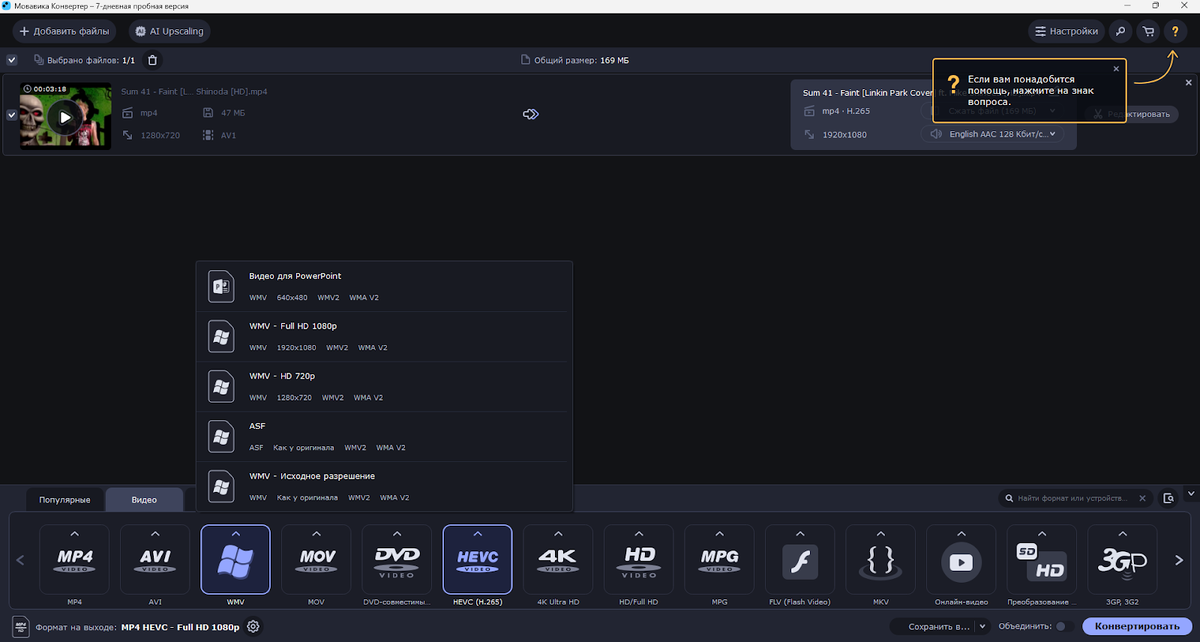
Task: Choose the HD/Full HD format icon
Action: 639,560
